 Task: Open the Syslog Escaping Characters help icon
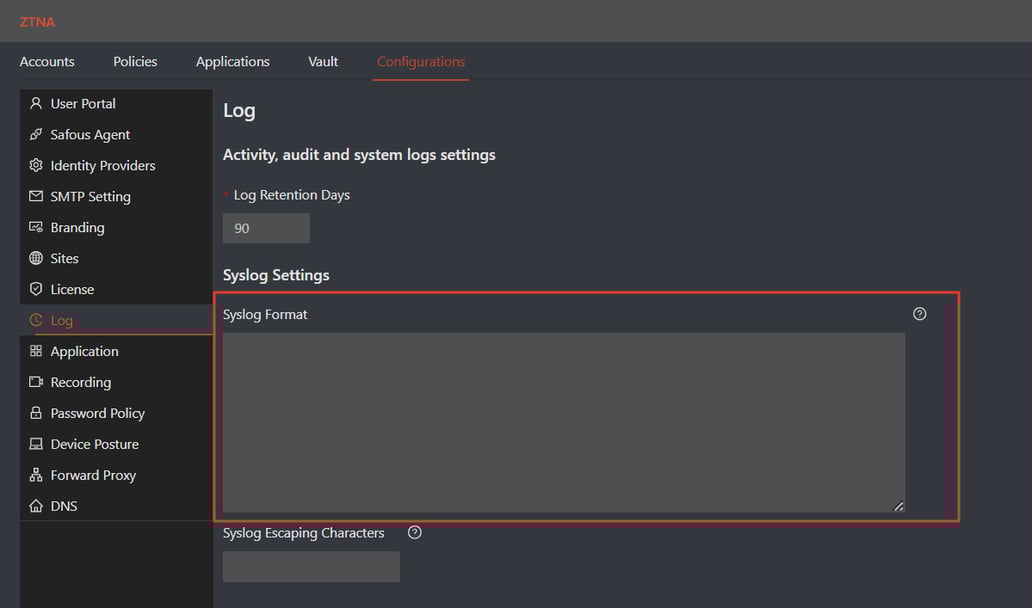click(414, 532)
